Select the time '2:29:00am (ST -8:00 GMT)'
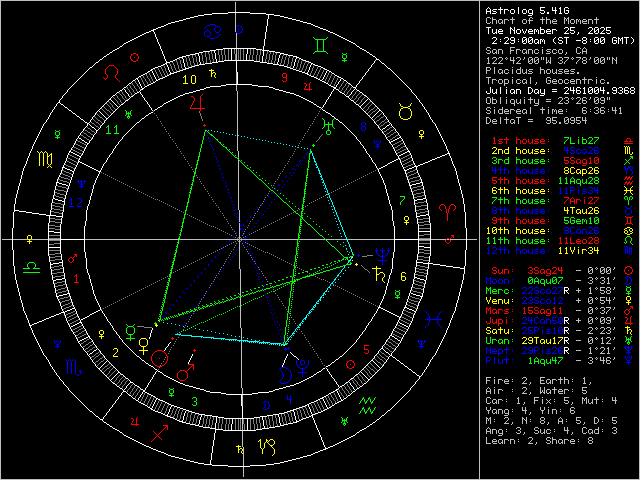 (563, 41)
